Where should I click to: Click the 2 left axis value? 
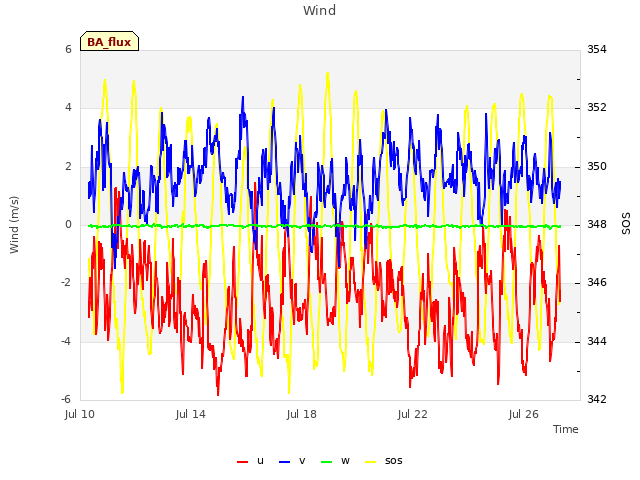pyautogui.click(x=68, y=167)
